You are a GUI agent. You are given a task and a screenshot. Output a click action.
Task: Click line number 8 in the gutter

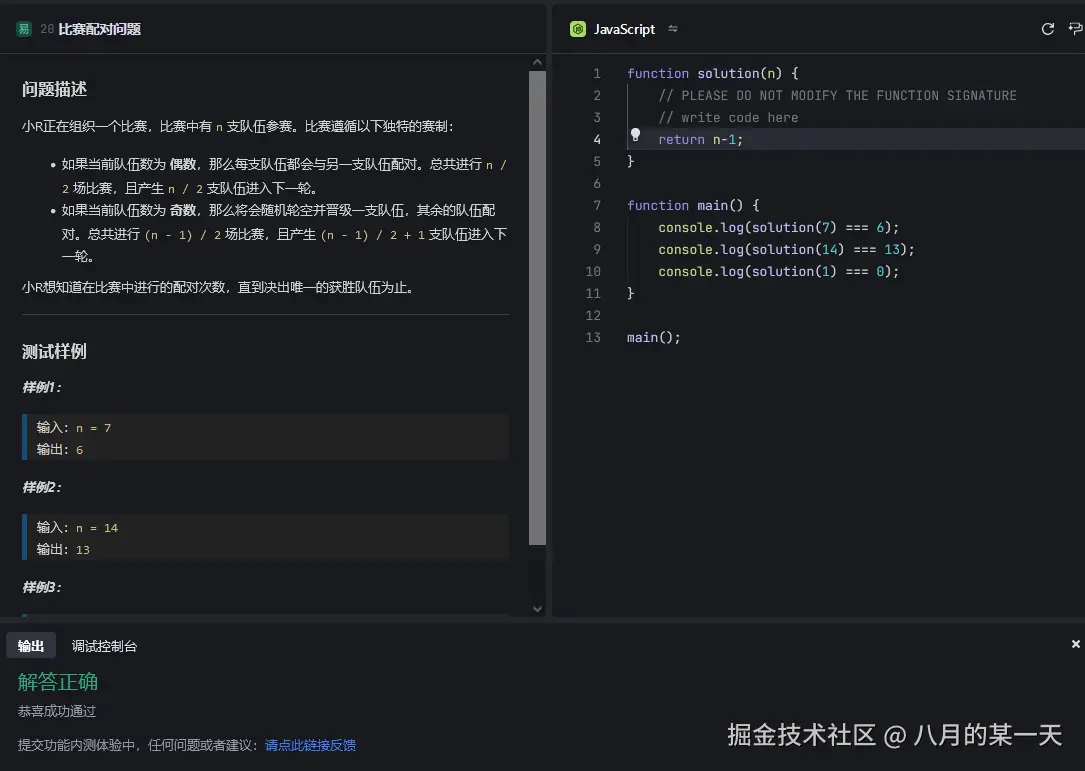point(597,227)
